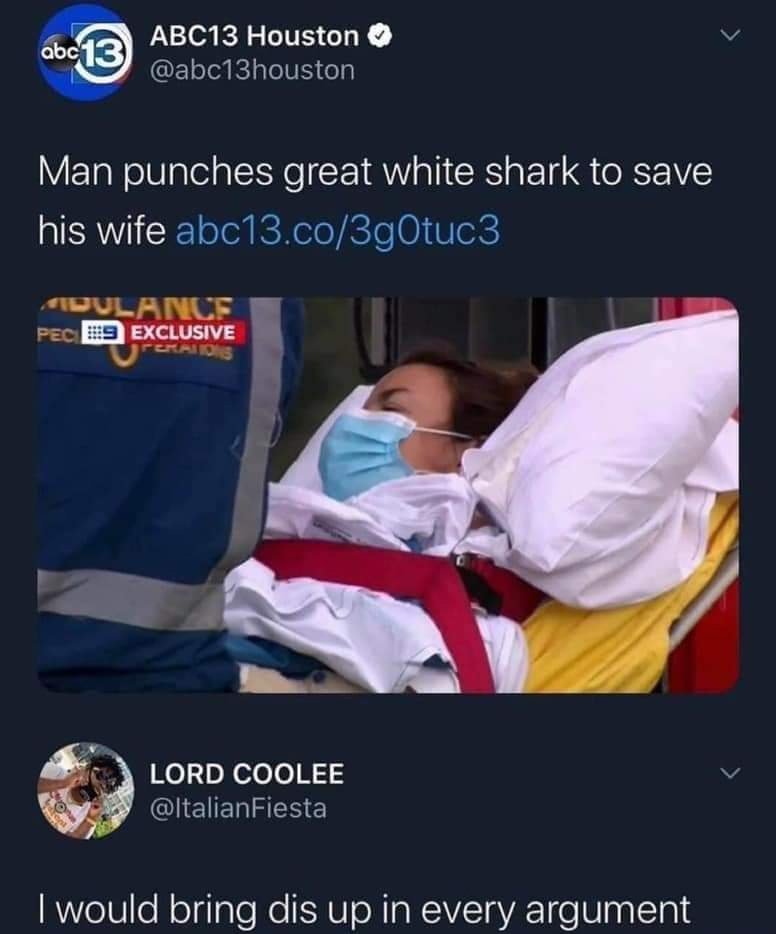Expand the chevron menu on LORD COOLEE's tweet

[730, 774]
